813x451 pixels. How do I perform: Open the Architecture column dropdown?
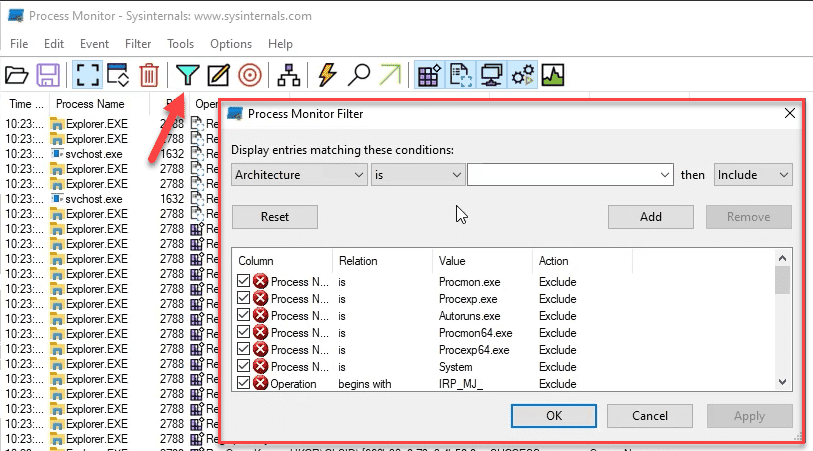299,175
